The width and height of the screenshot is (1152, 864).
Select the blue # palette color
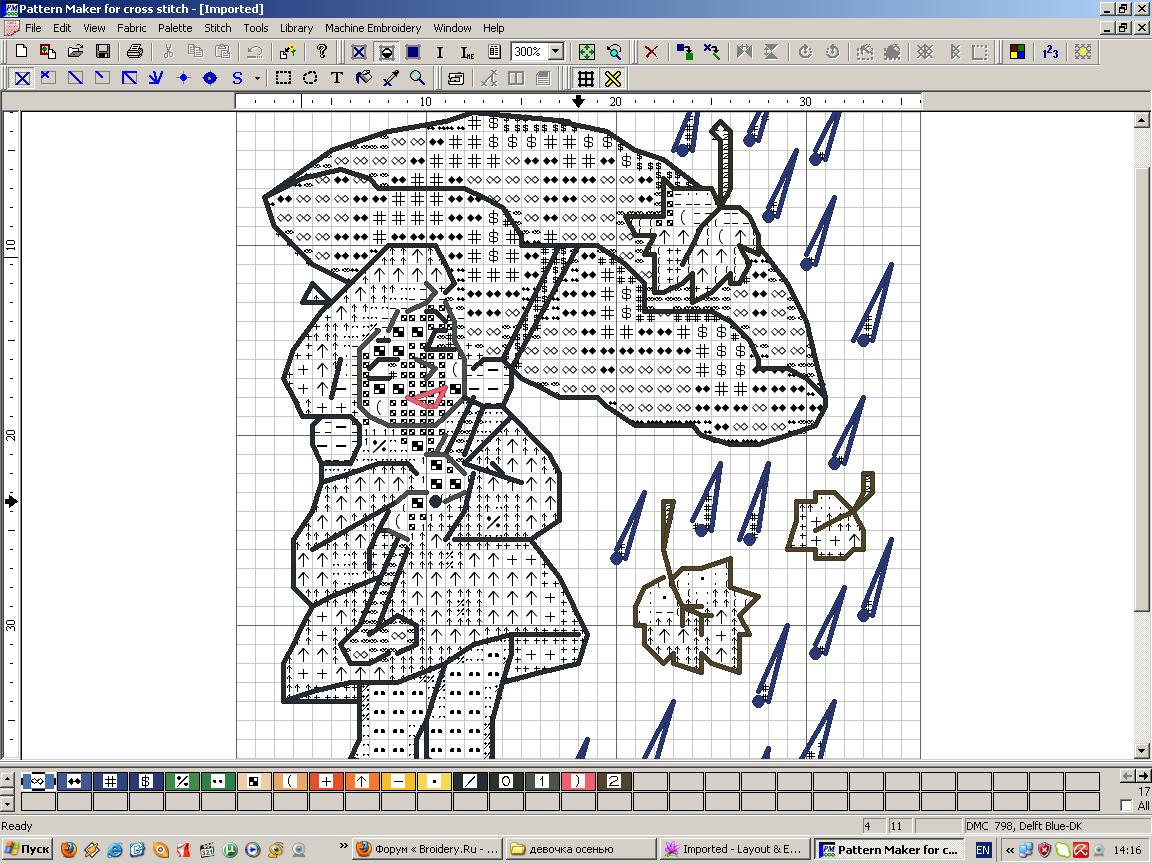[x=109, y=781]
